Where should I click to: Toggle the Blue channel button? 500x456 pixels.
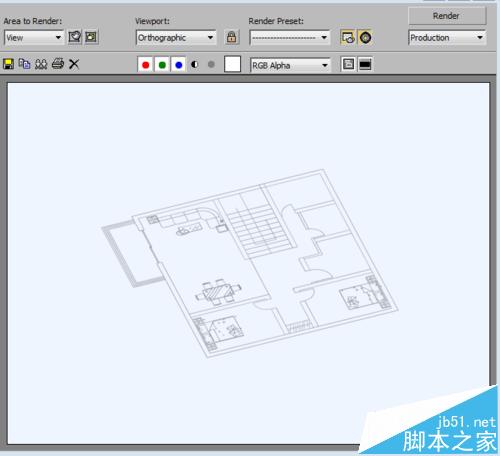(178, 65)
